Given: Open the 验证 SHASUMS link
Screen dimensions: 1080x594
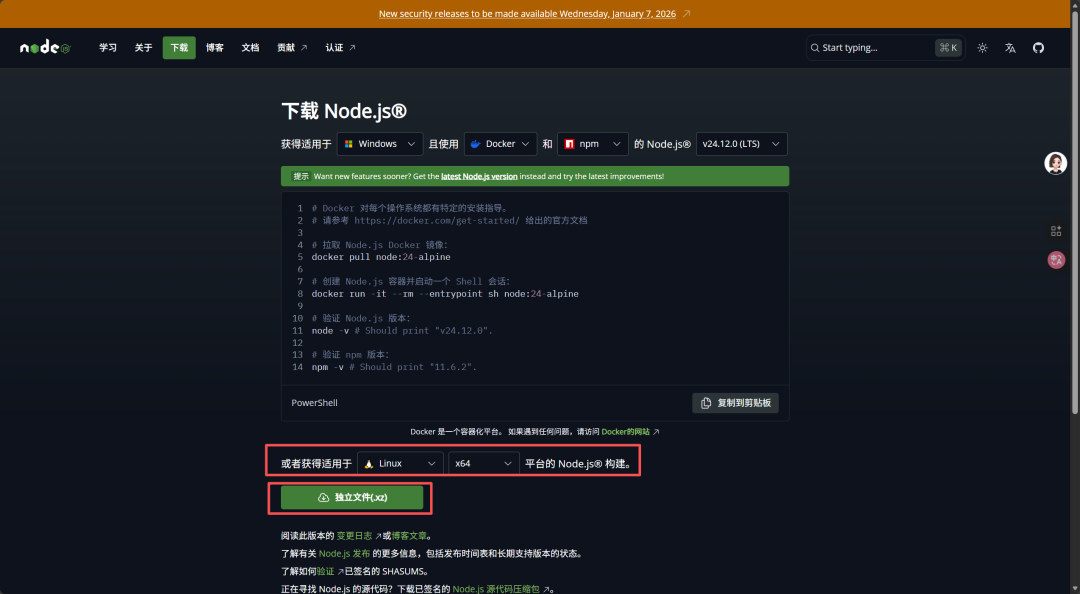Looking at the screenshot, I should 325,572.
